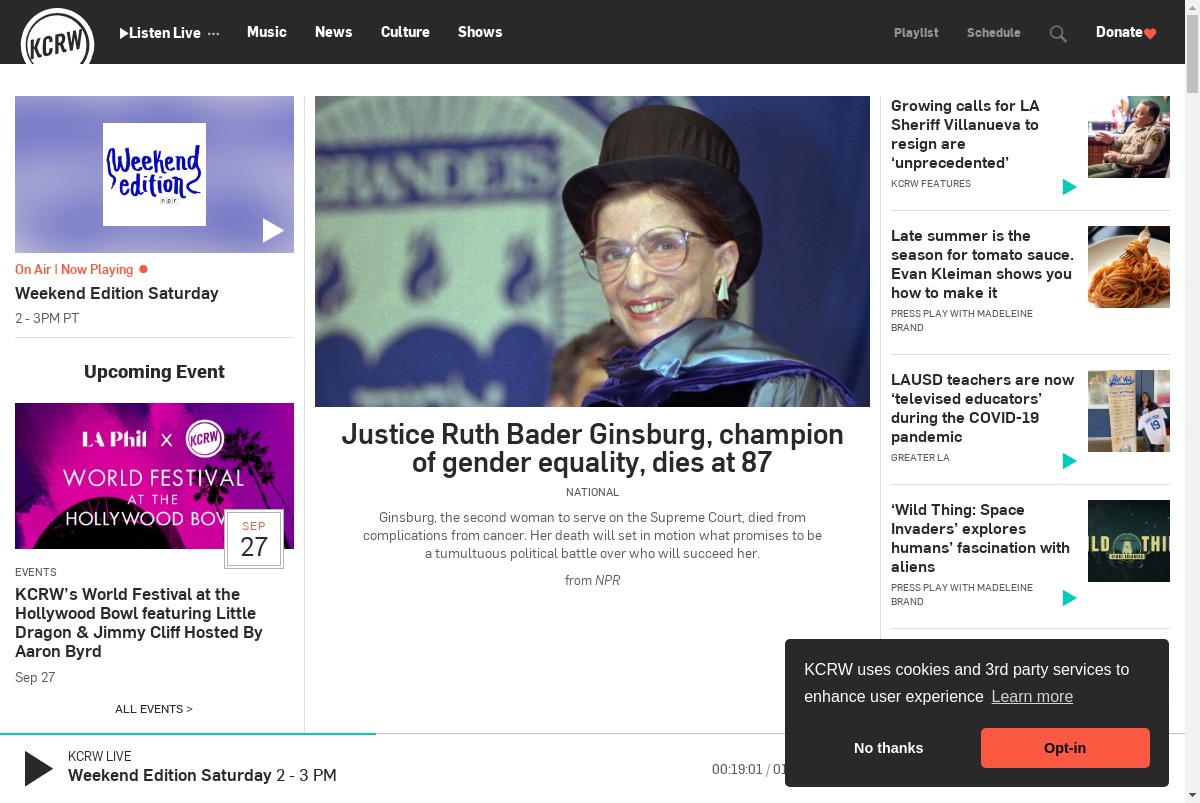1200x803 pixels.
Task: View ALL EVENTS link
Action: [154, 709]
